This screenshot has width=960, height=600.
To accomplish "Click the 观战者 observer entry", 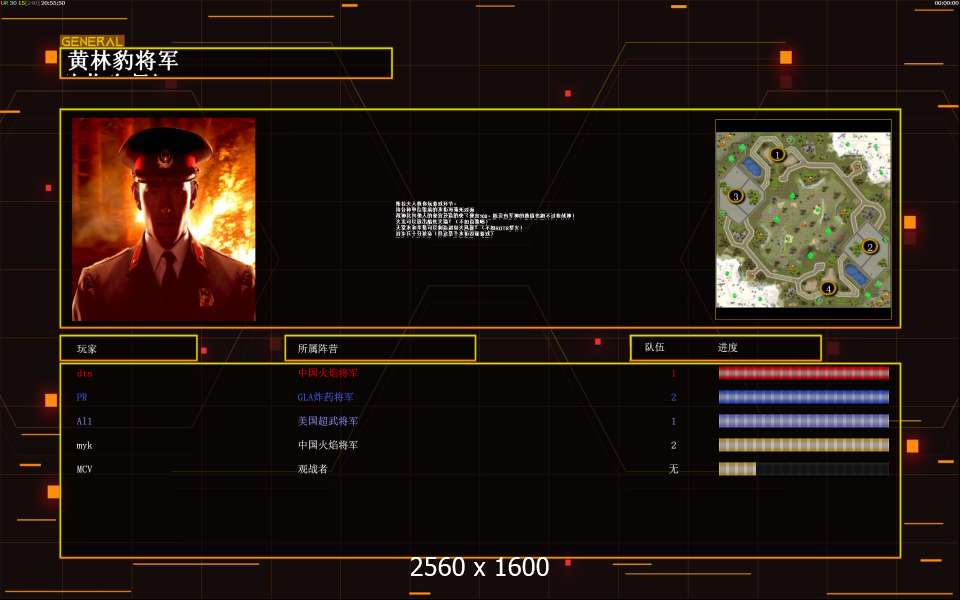I will [x=312, y=468].
